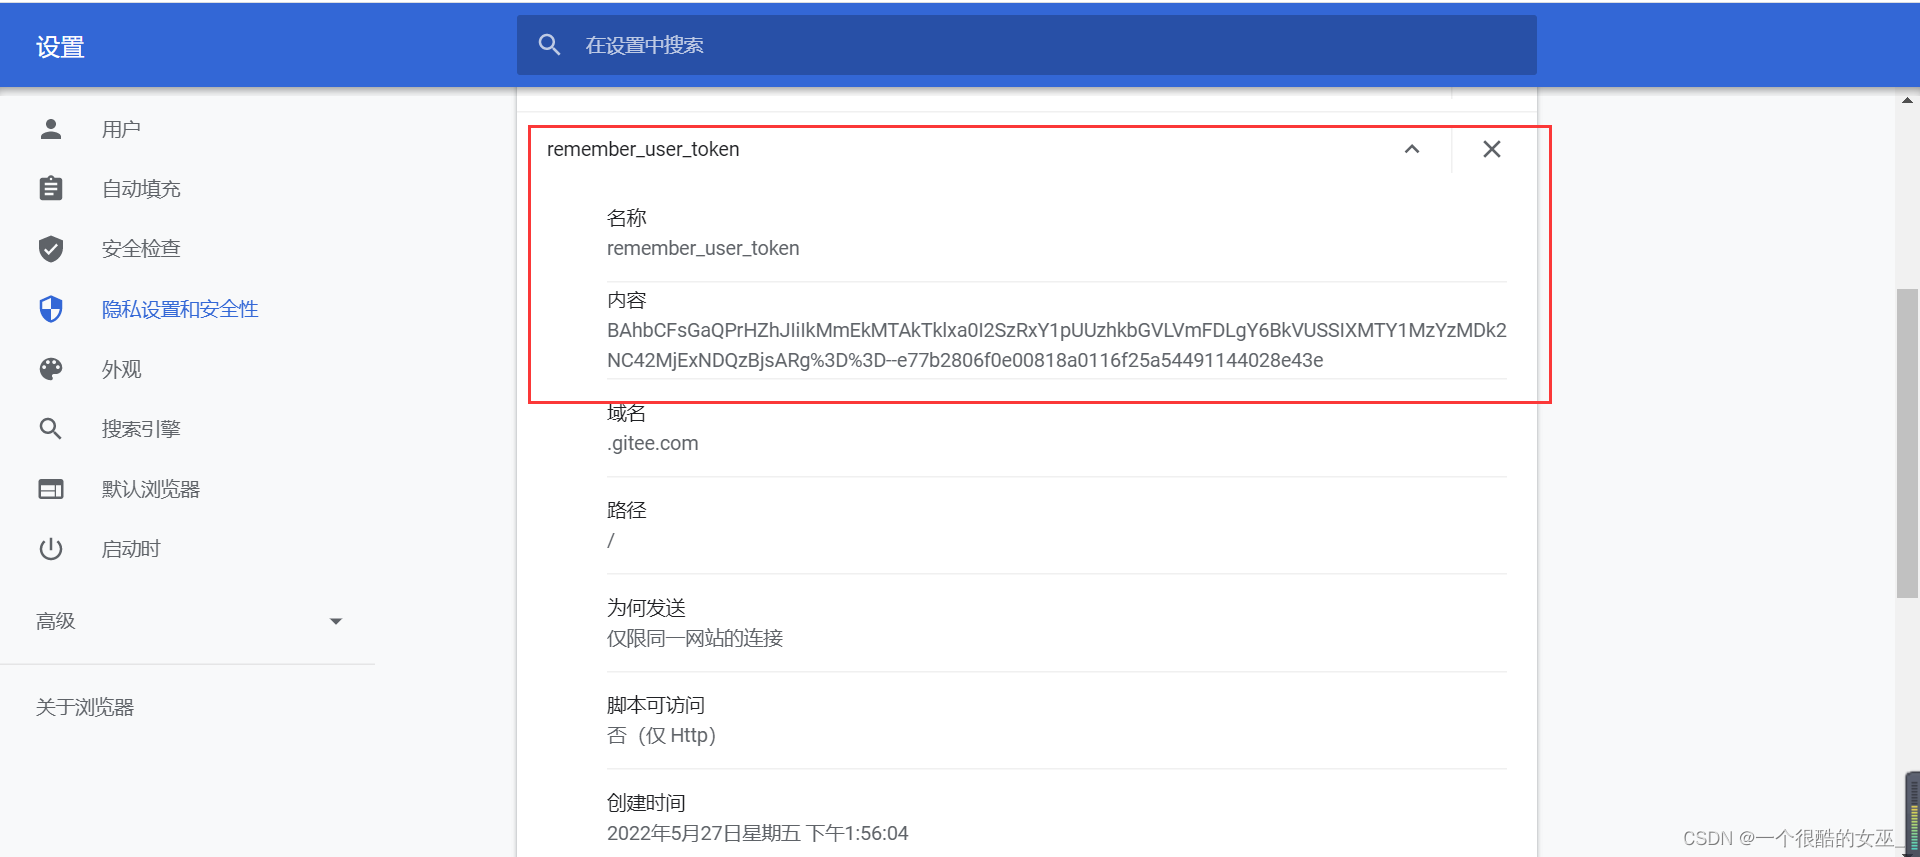Expand the 高级 section arrow
This screenshot has width=1920, height=857.
pos(336,622)
